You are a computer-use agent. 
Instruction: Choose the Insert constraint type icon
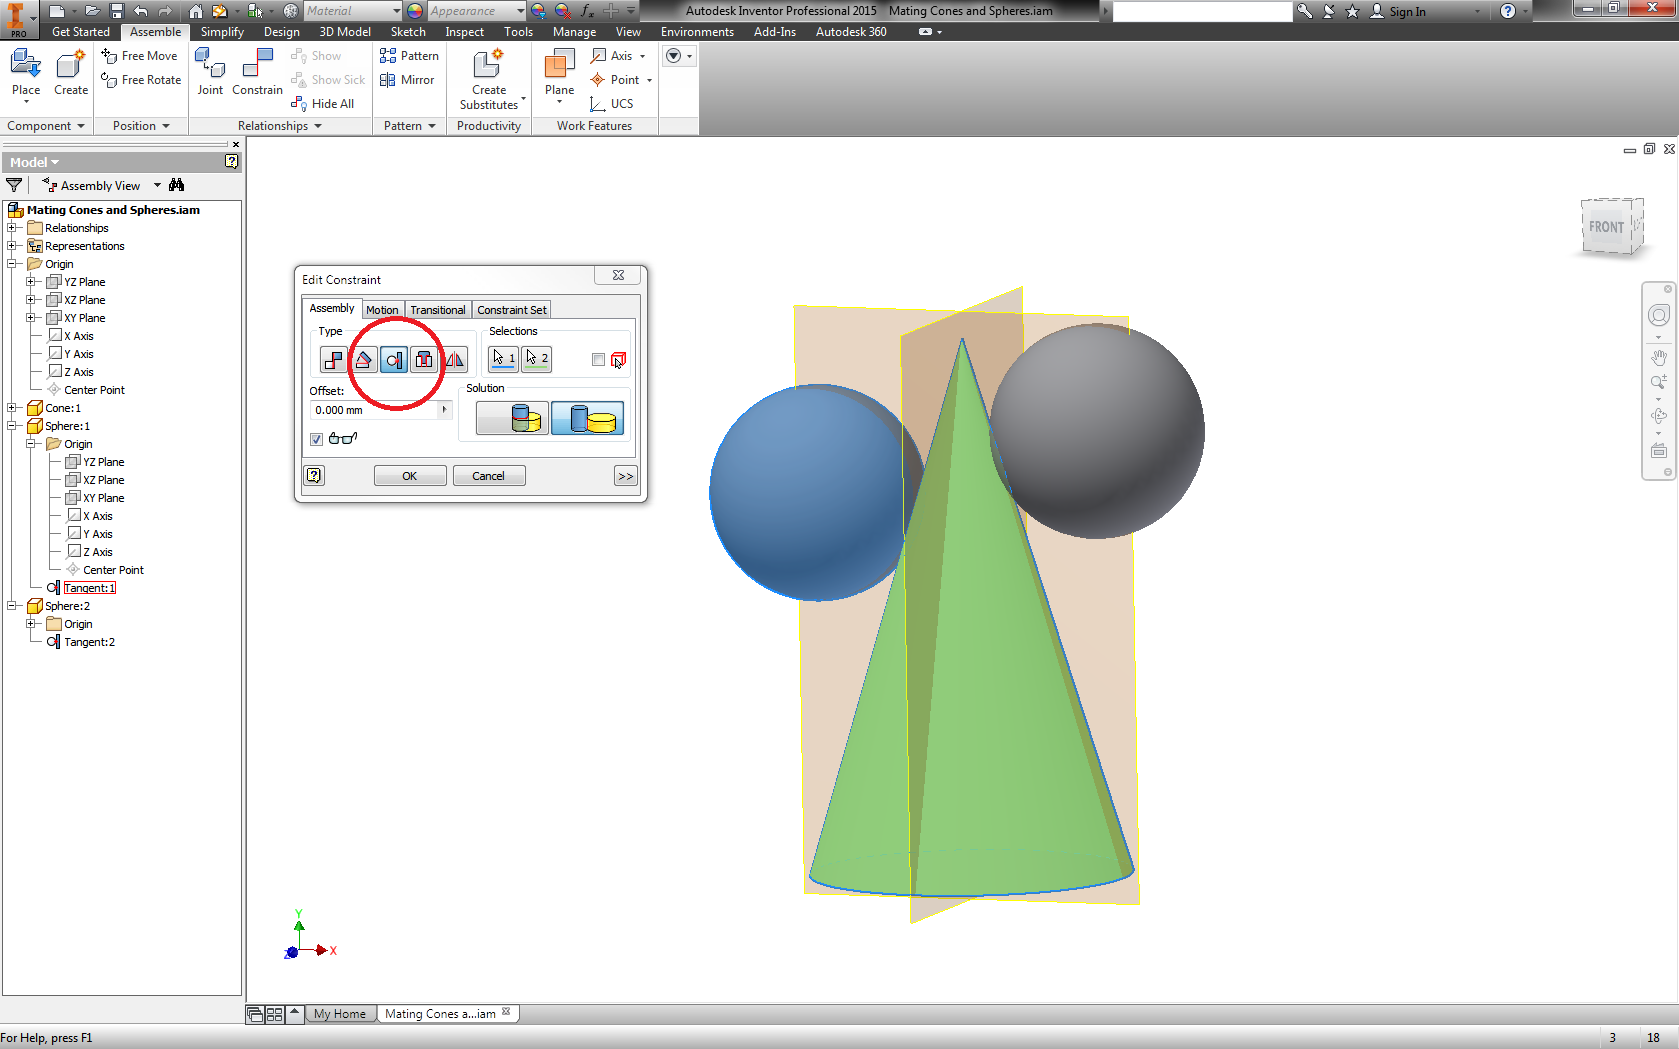(x=424, y=359)
